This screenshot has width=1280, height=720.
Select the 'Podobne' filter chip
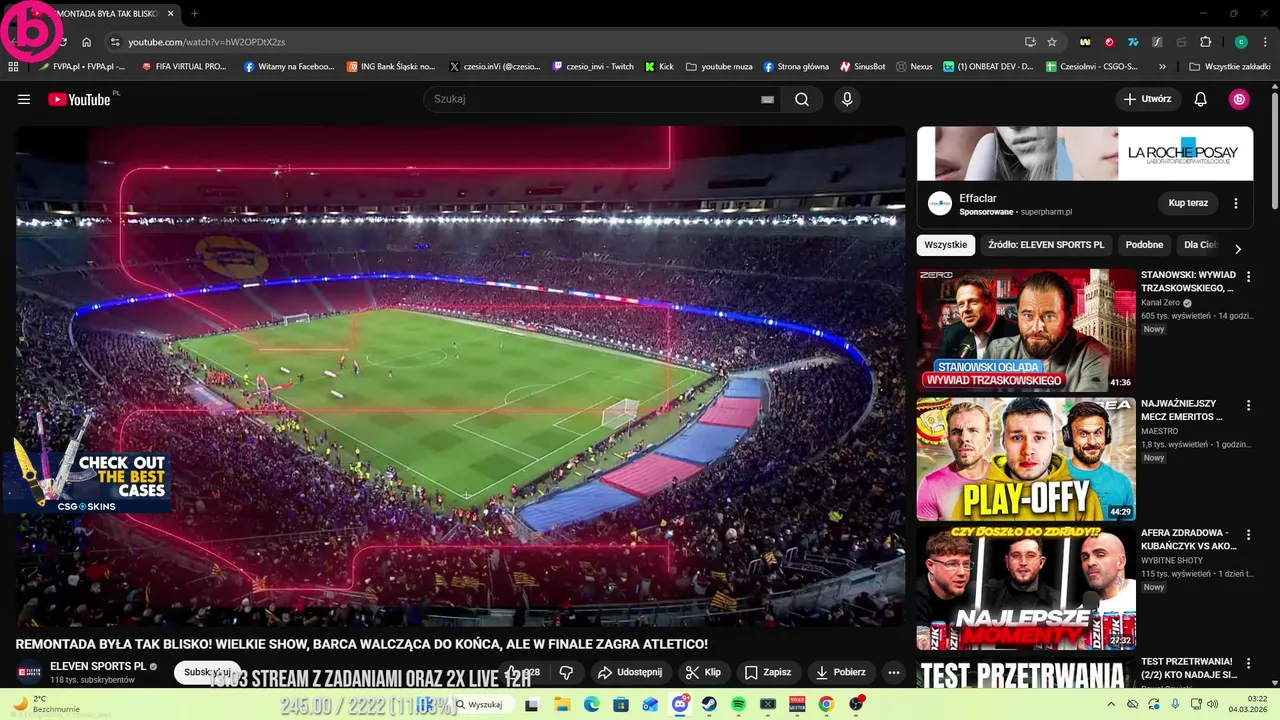coord(1144,245)
